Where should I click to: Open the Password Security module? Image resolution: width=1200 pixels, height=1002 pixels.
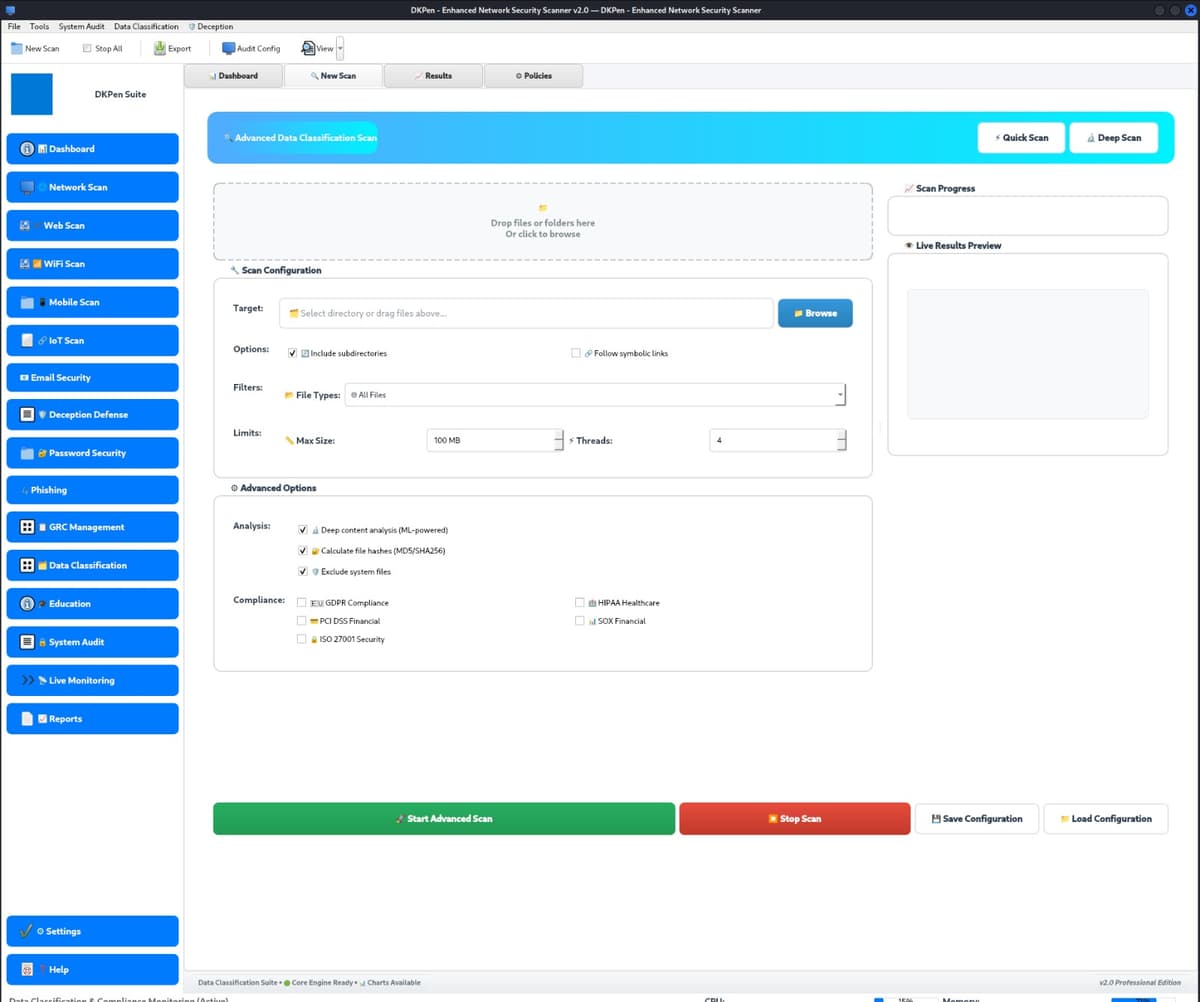(92, 452)
